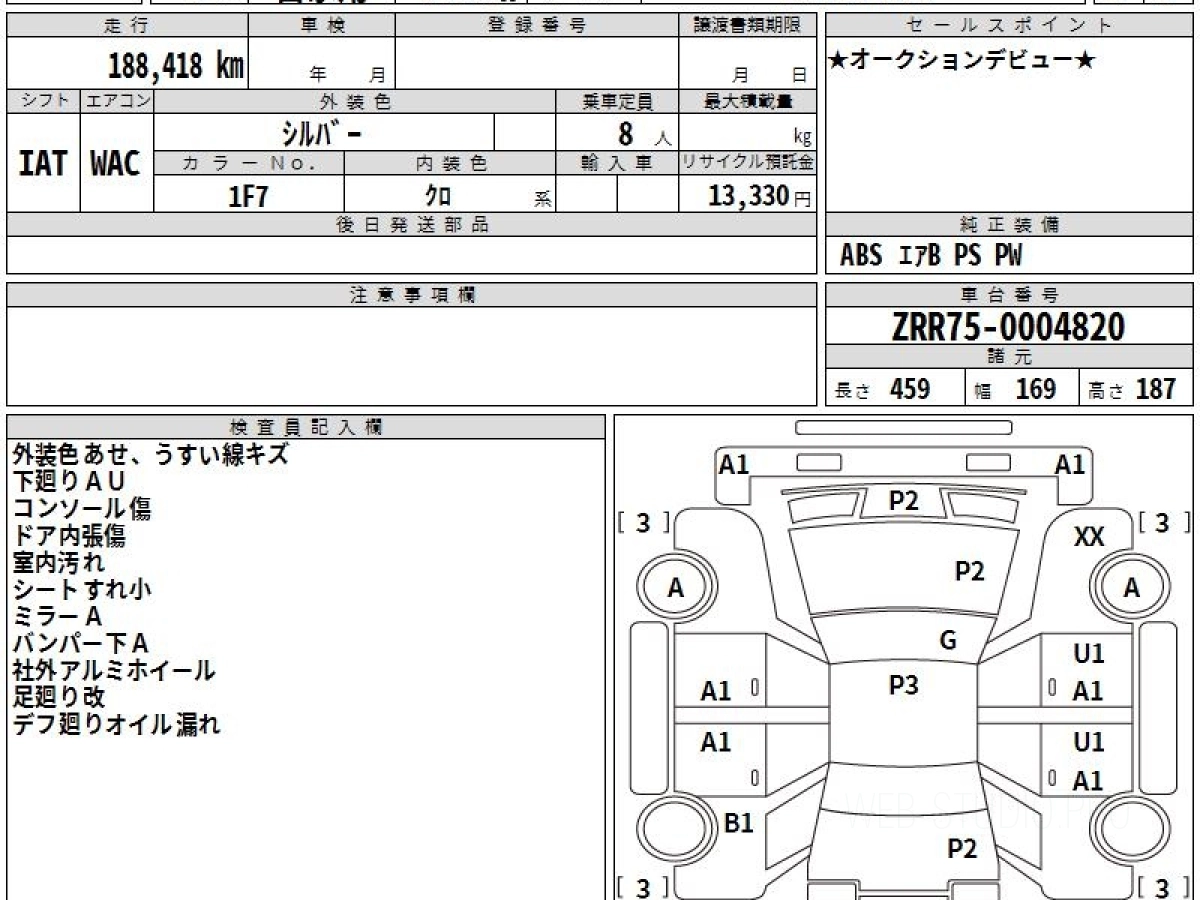This screenshot has height=900, width=1200.
Task: Click the 譲渡書類期限 header
Action: click(x=747, y=26)
